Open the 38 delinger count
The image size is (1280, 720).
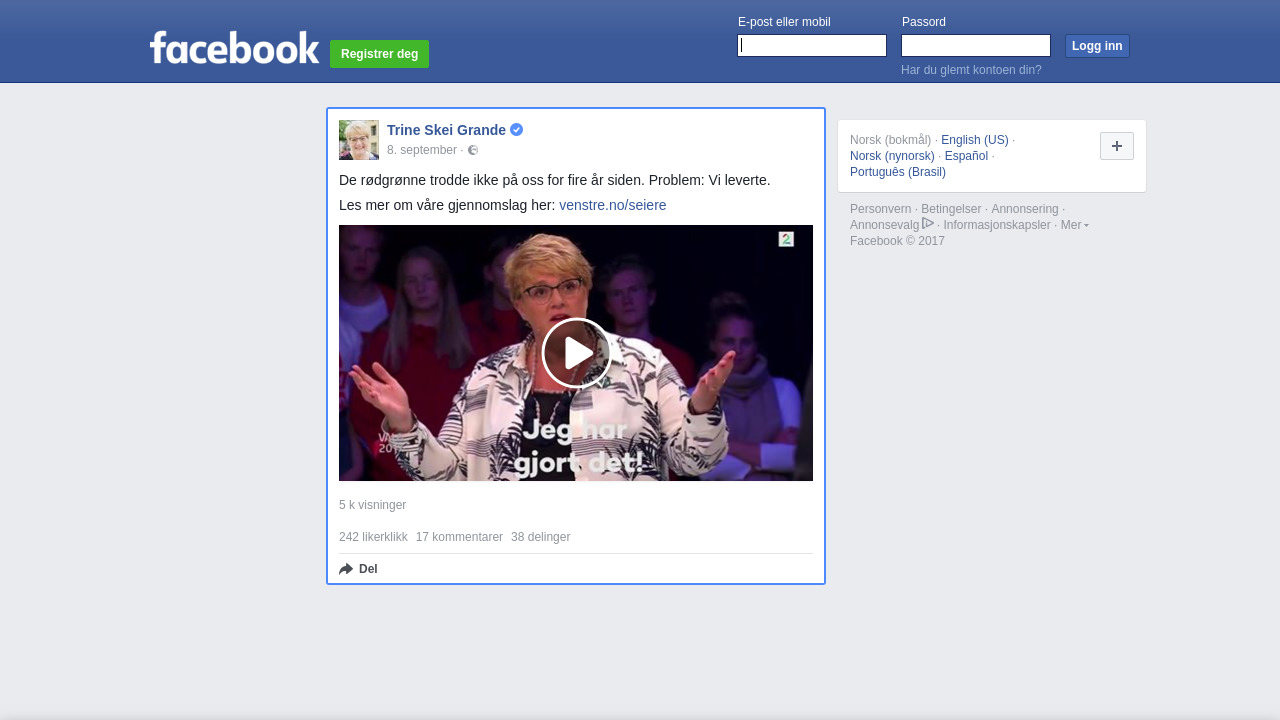click(540, 537)
